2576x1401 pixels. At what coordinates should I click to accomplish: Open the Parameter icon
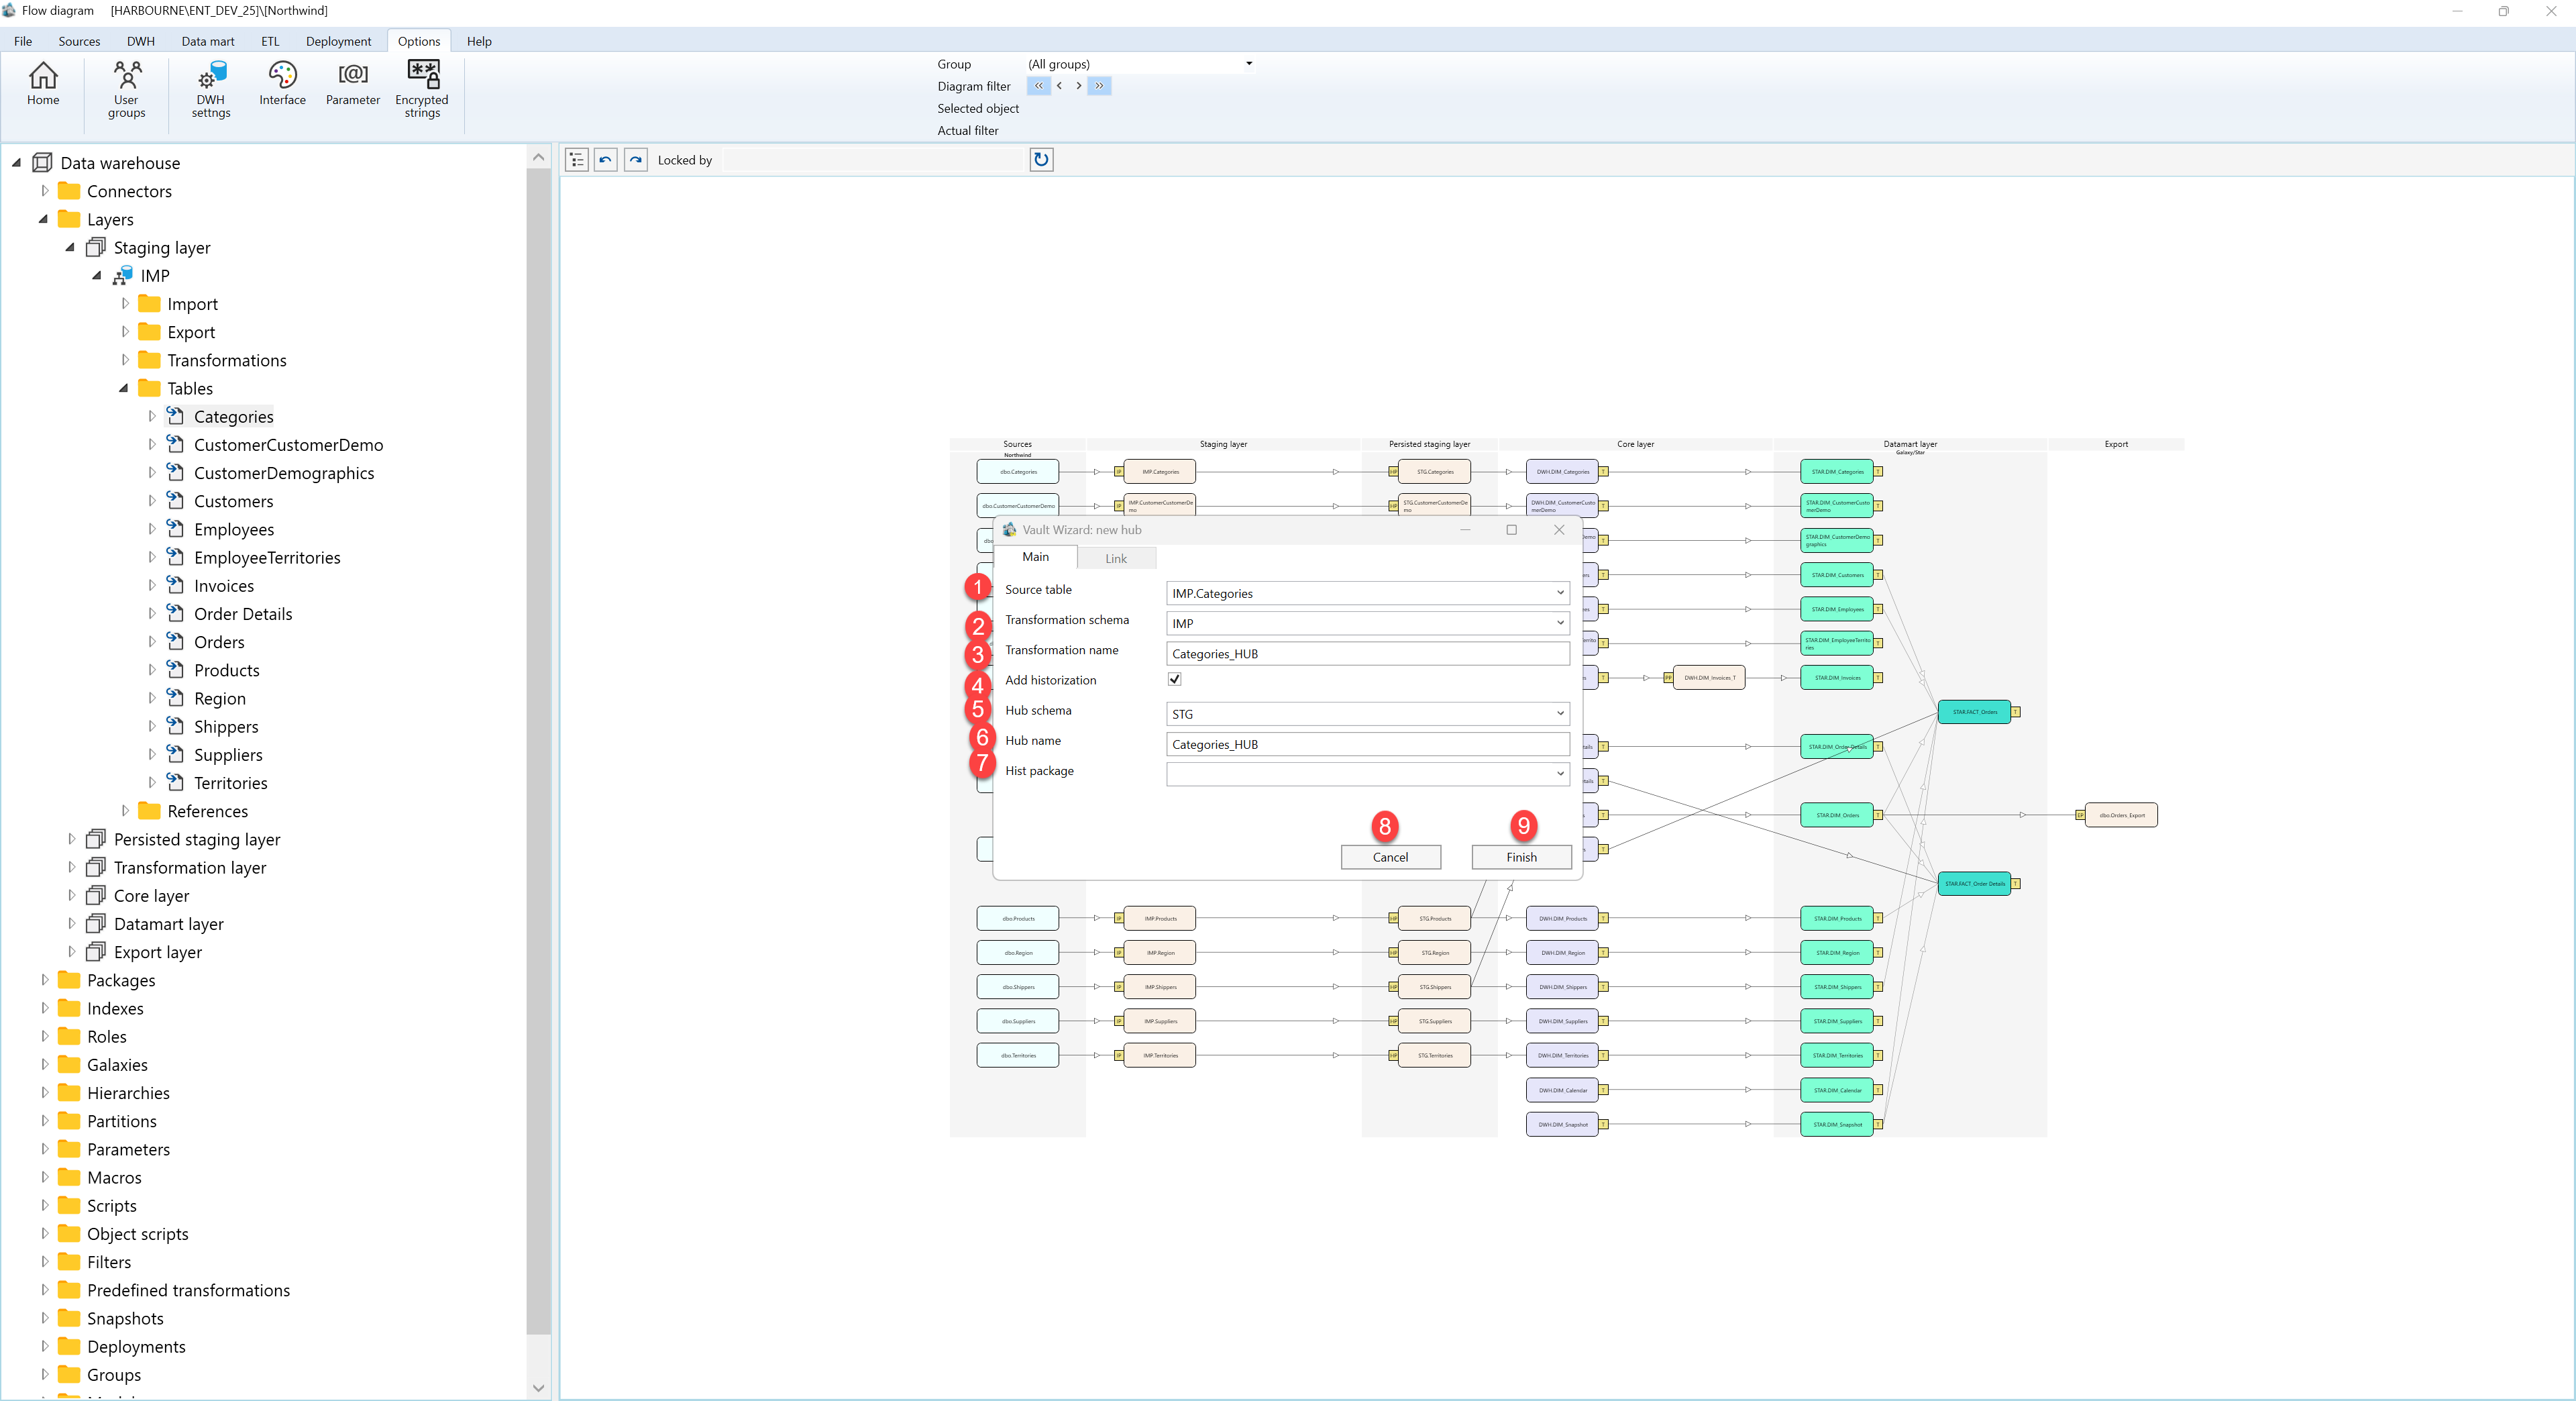[353, 84]
